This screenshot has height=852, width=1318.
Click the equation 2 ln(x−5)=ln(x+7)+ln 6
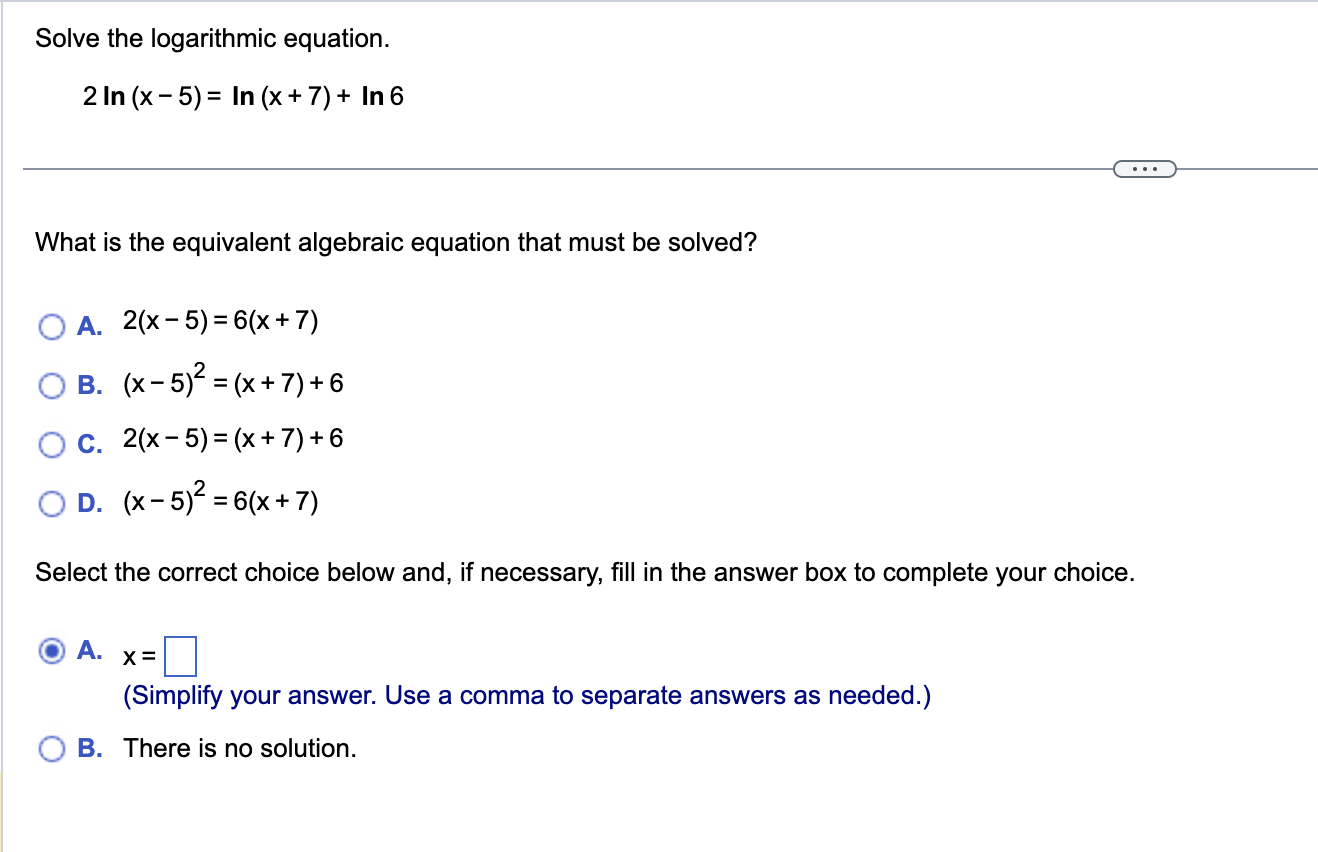[243, 96]
